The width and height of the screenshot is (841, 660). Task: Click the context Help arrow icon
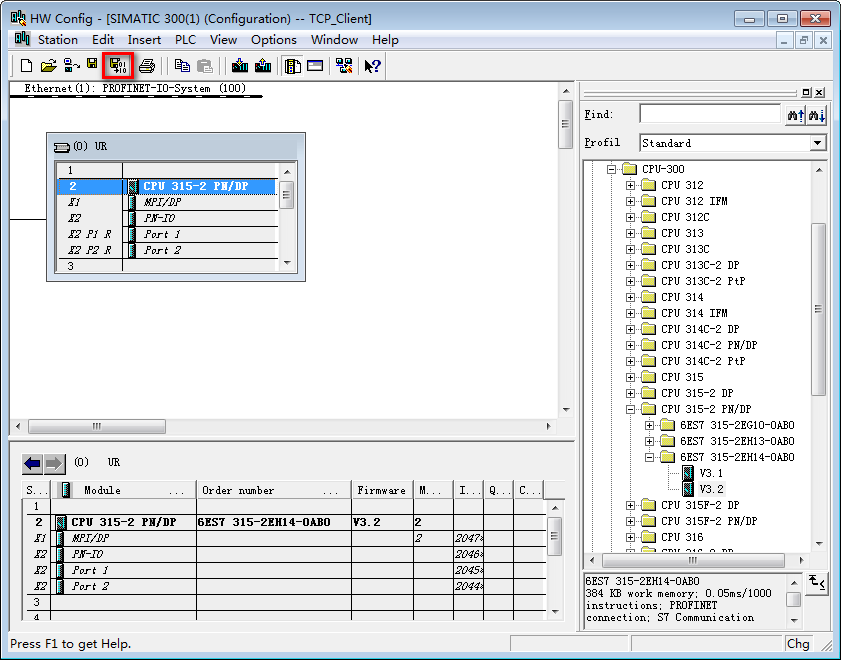[372, 66]
